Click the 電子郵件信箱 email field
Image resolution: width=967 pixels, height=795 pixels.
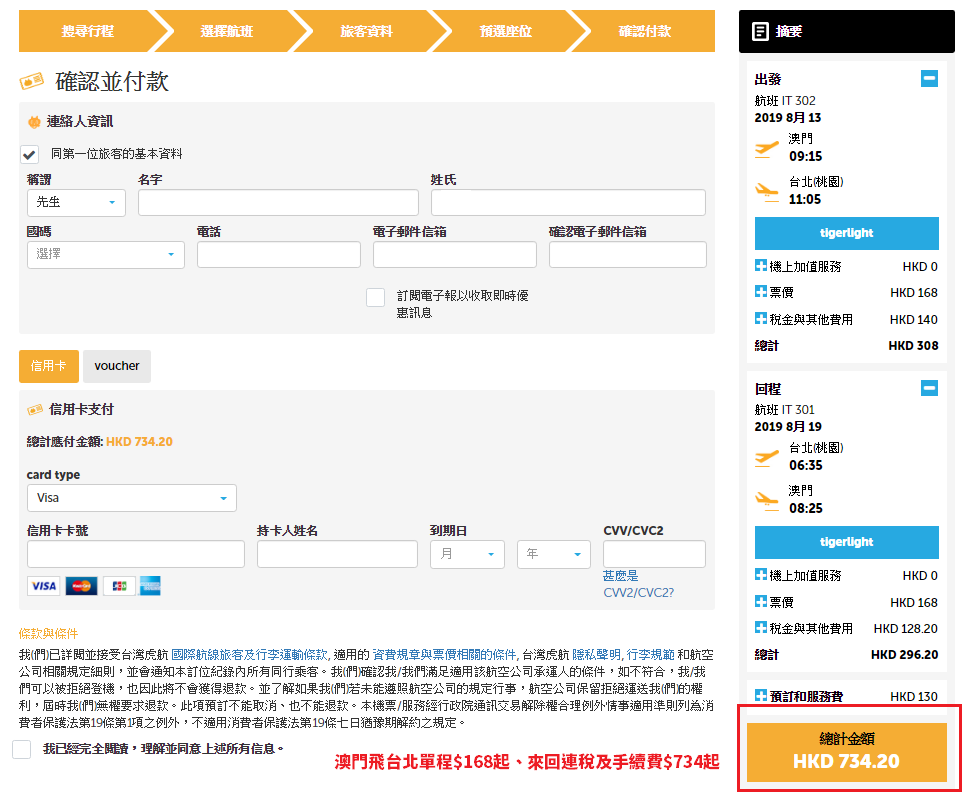coord(455,255)
